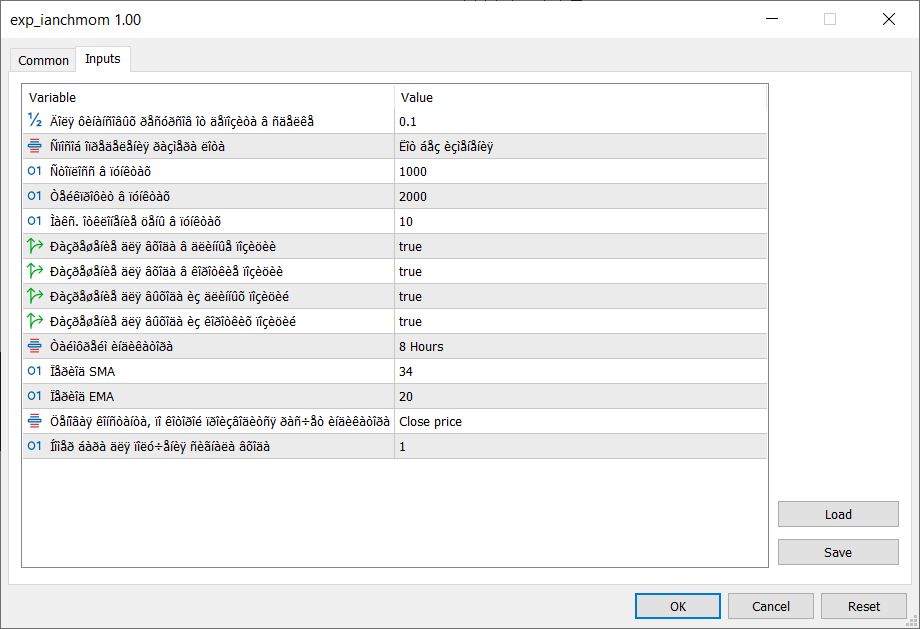Select the value 2000 cell
Screen dimensions: 920x629
pyautogui.click(x=580, y=197)
